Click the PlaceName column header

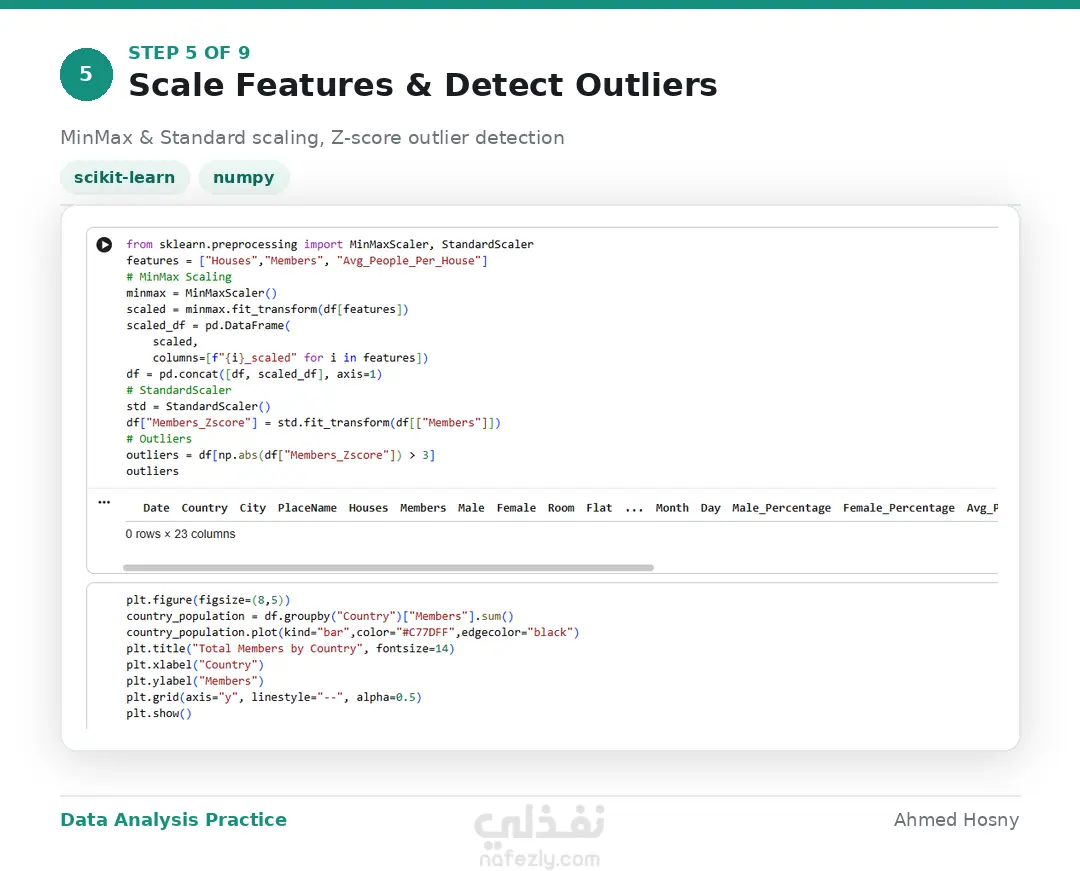point(307,508)
